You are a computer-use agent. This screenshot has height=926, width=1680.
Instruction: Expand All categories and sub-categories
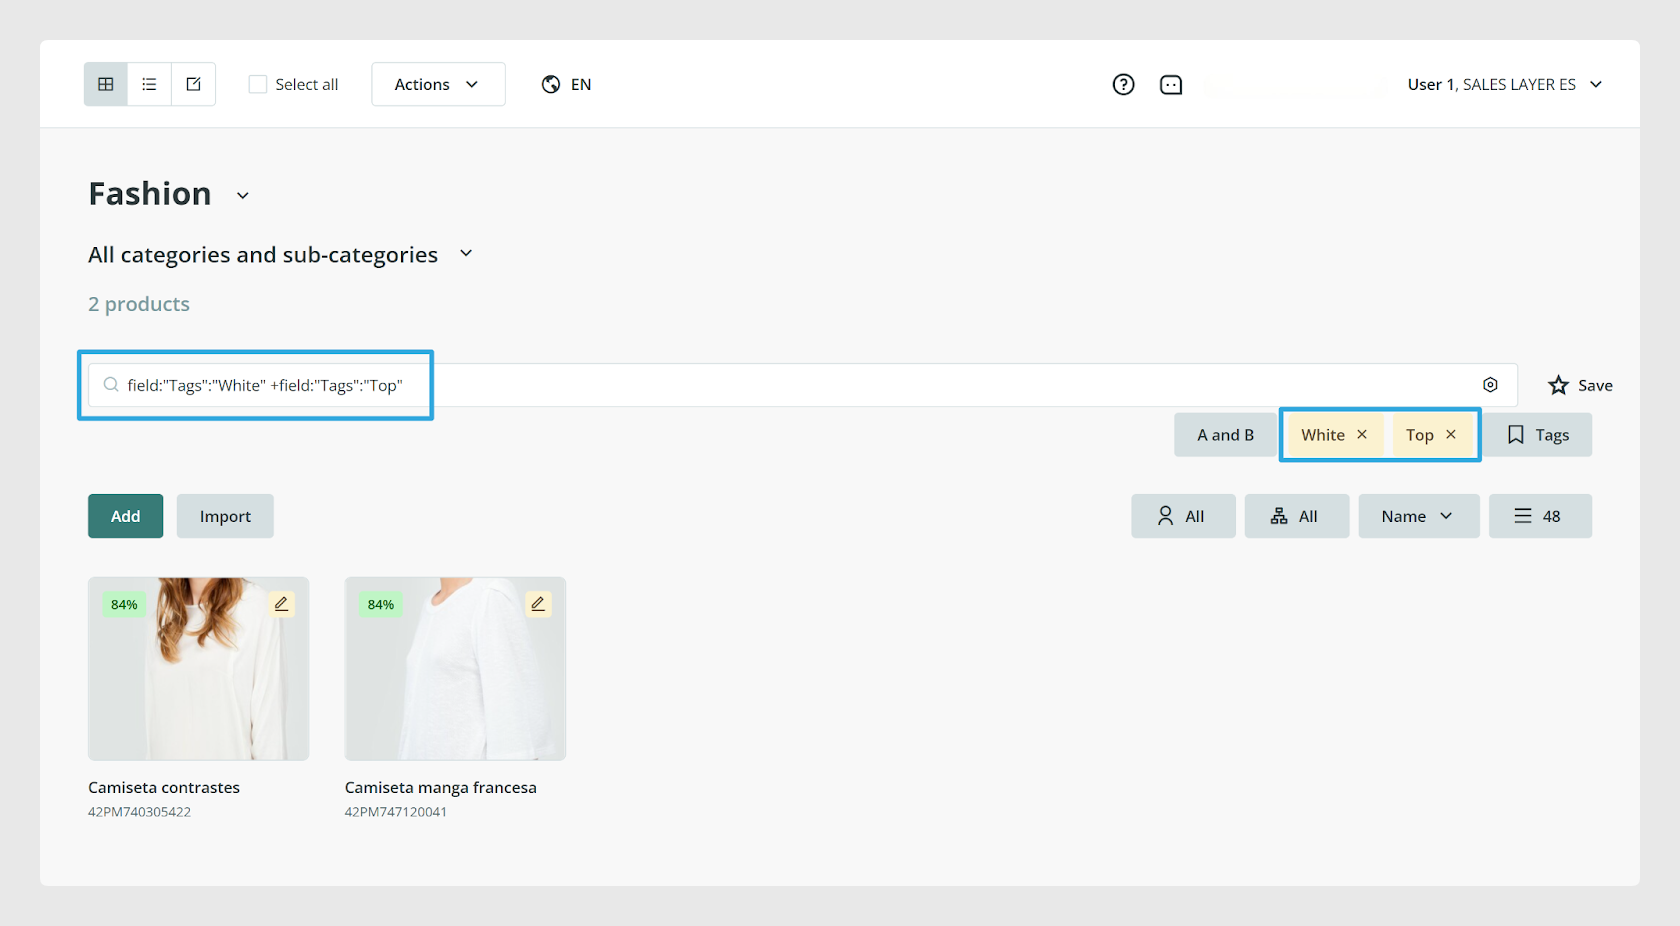point(466,254)
